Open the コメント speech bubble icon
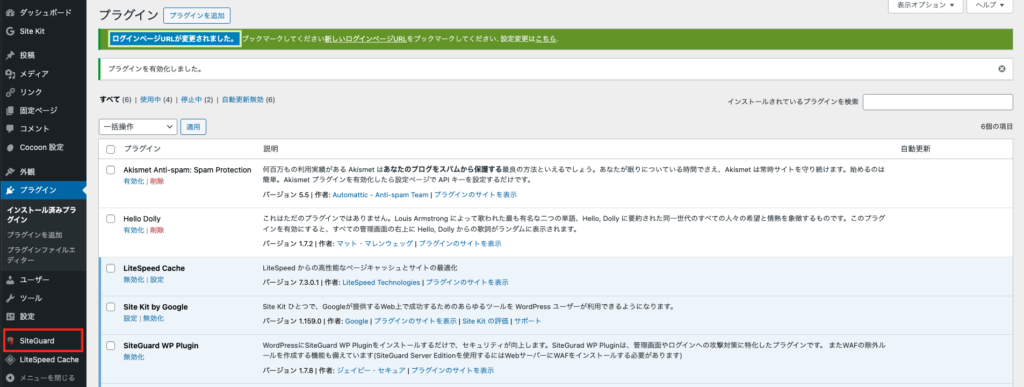1024x387 pixels. pyautogui.click(x=10, y=129)
